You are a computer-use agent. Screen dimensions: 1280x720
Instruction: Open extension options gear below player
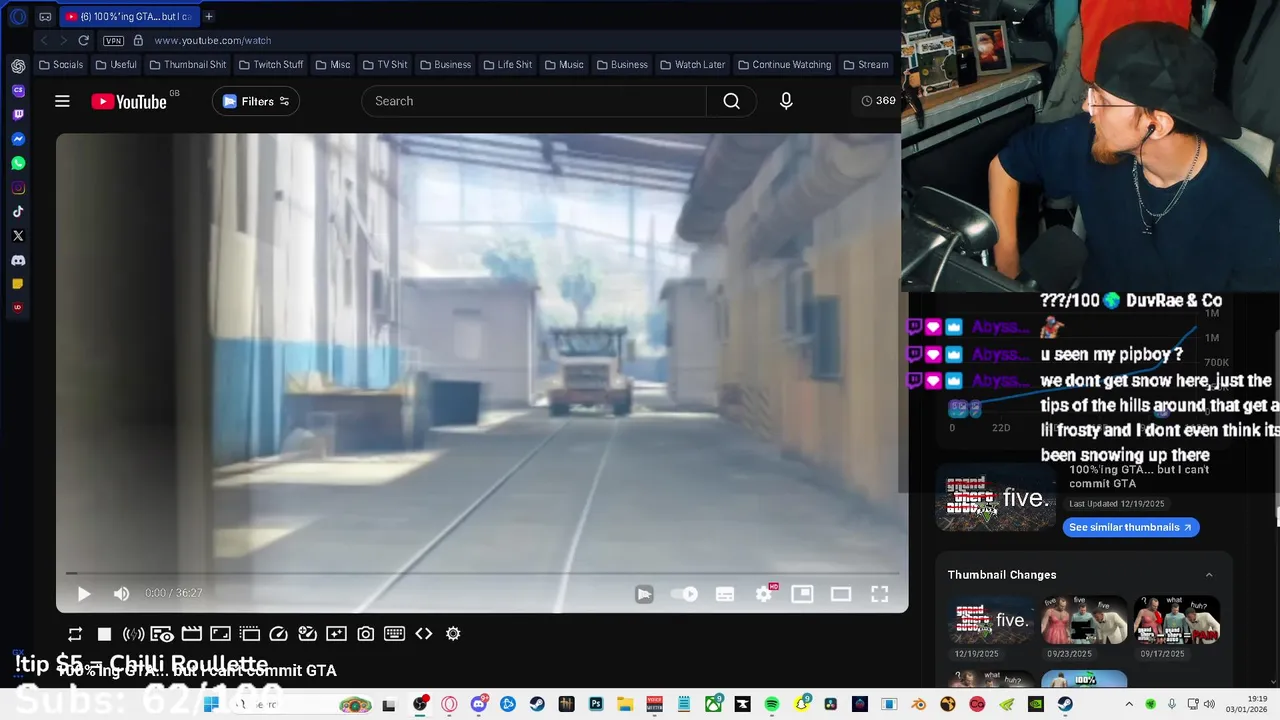[x=453, y=634]
